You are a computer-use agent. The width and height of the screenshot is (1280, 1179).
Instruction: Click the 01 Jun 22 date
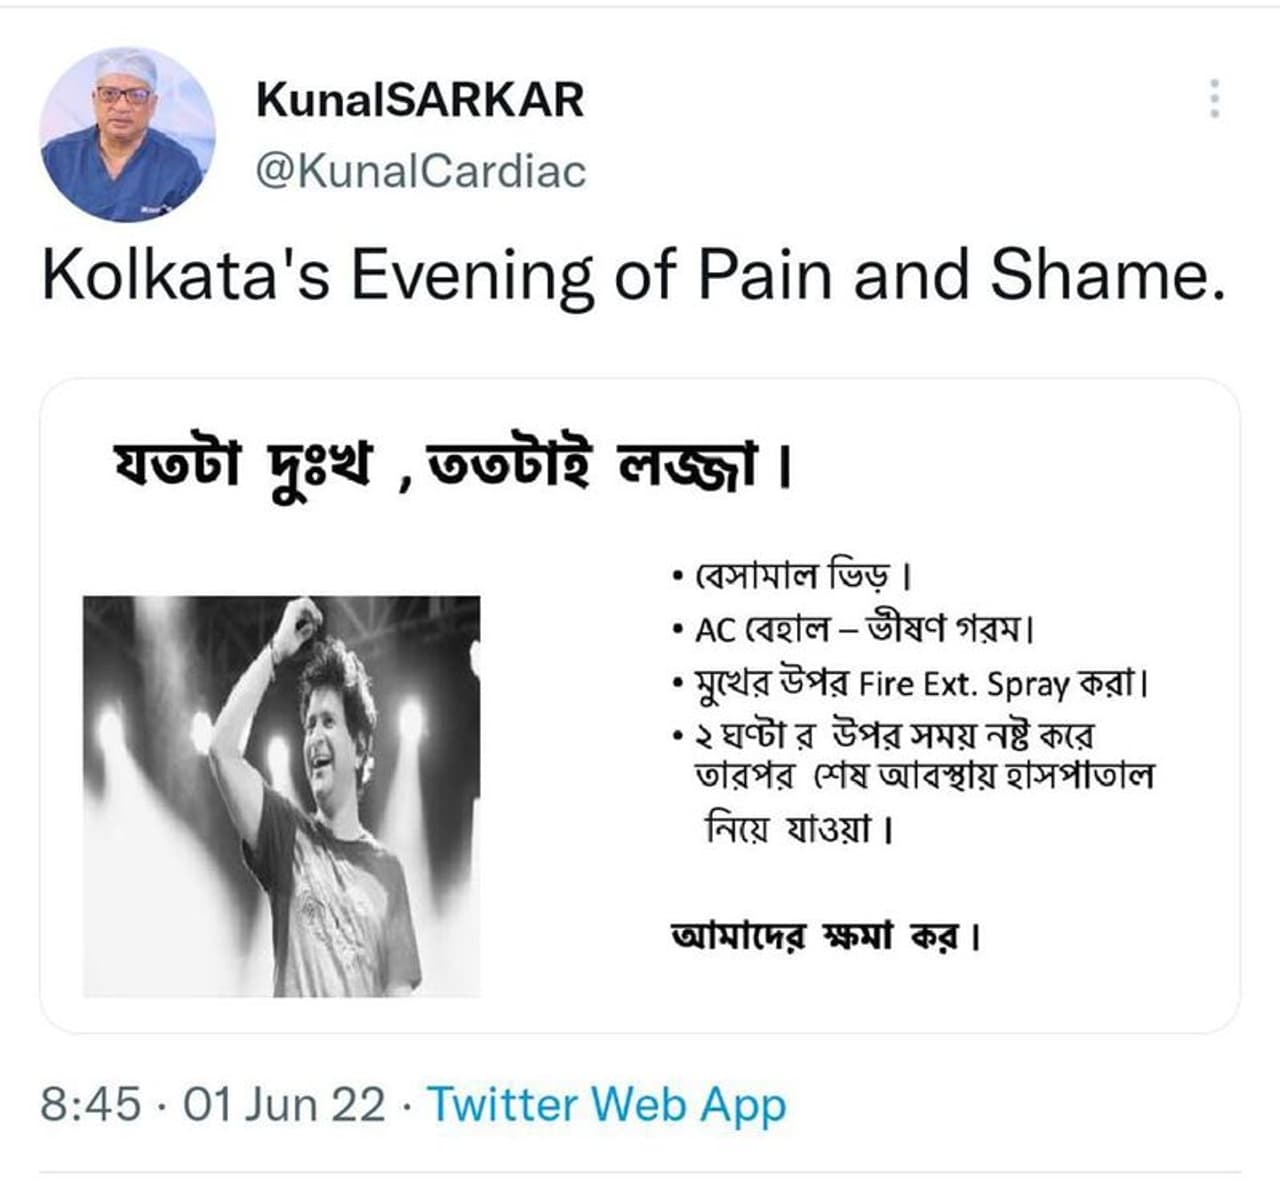284,1105
